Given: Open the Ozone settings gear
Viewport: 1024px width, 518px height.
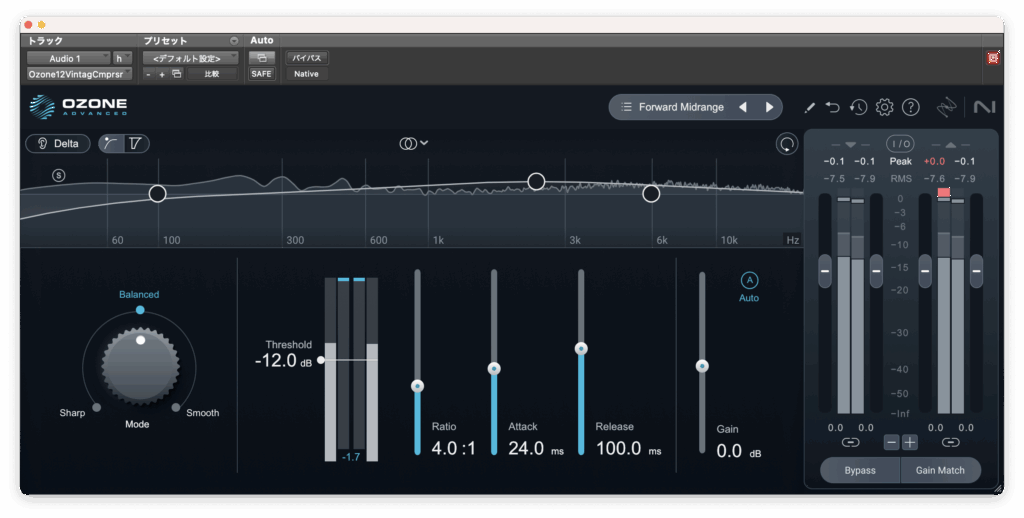Looking at the screenshot, I should (884, 107).
